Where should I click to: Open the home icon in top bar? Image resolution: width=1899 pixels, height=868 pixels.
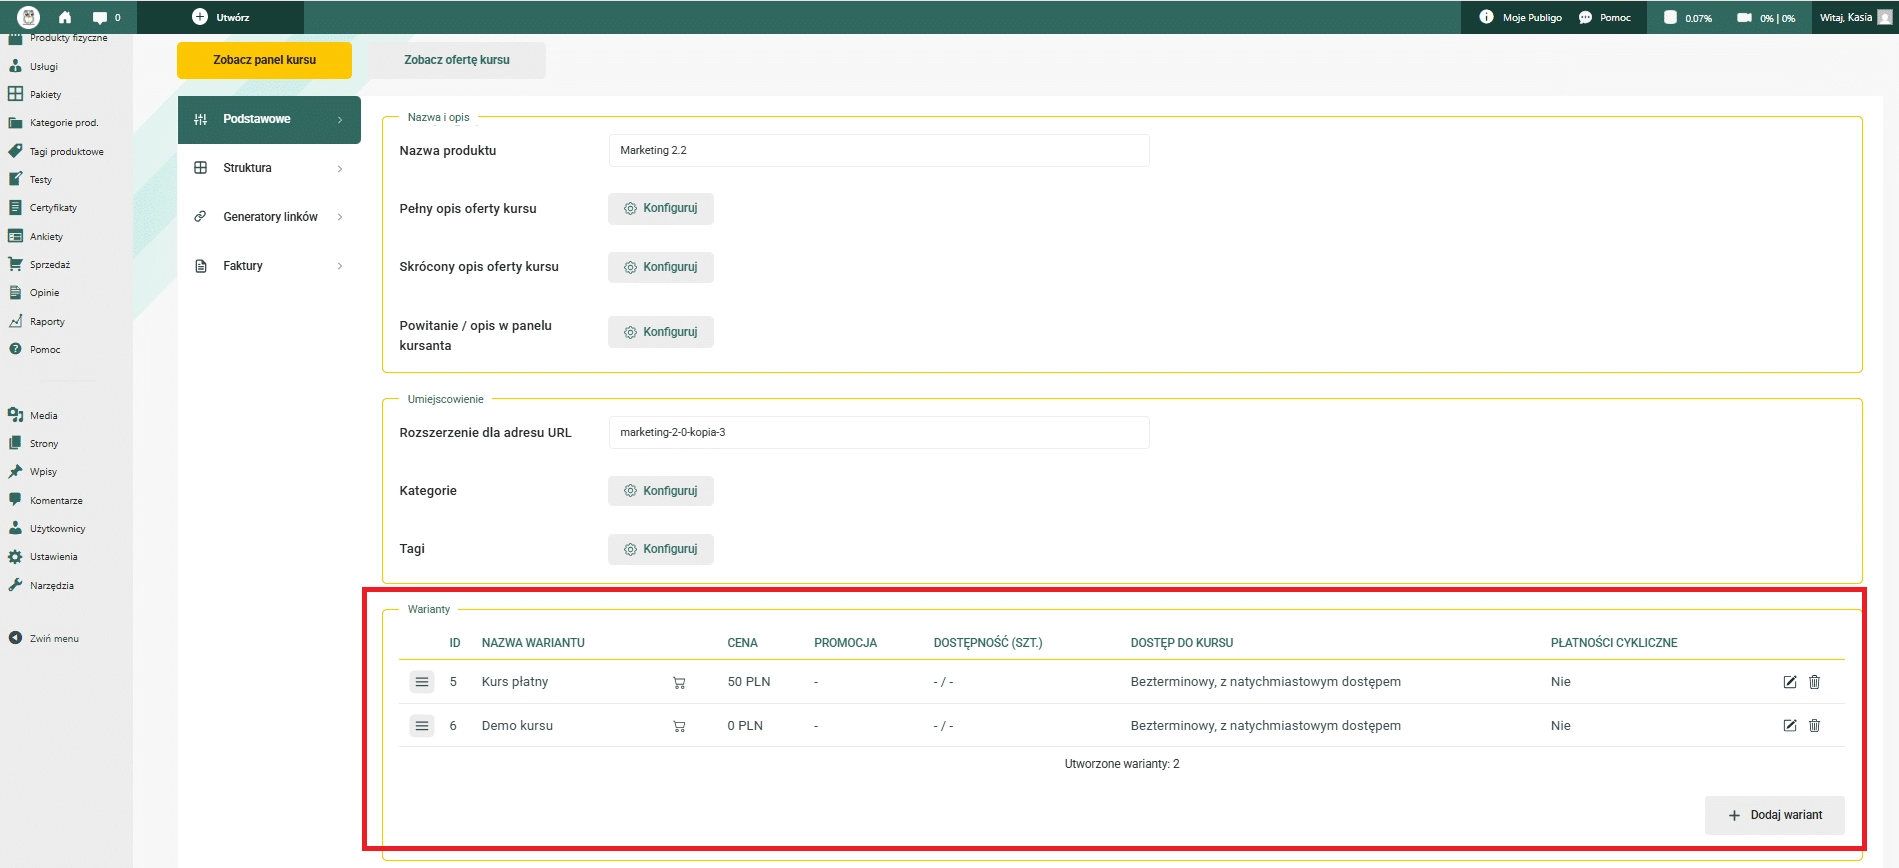pos(65,17)
